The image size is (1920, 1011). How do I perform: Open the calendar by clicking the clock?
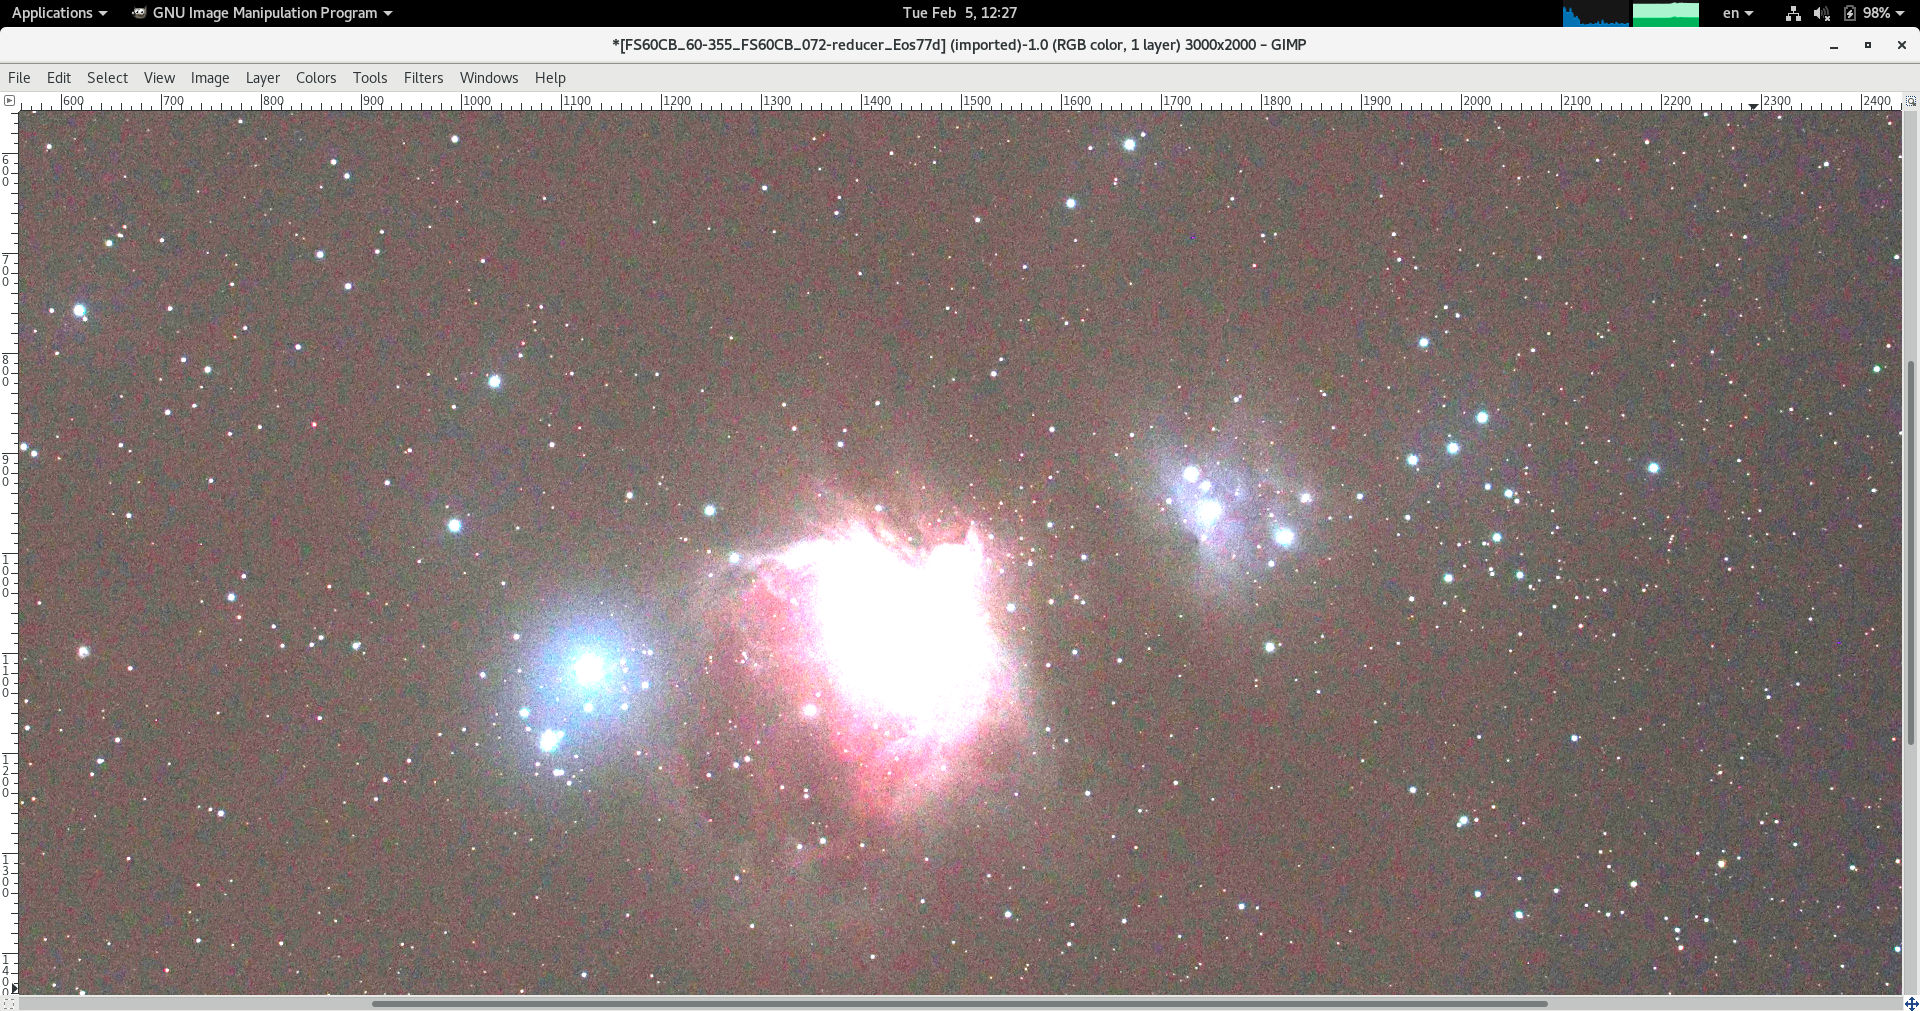[x=960, y=13]
